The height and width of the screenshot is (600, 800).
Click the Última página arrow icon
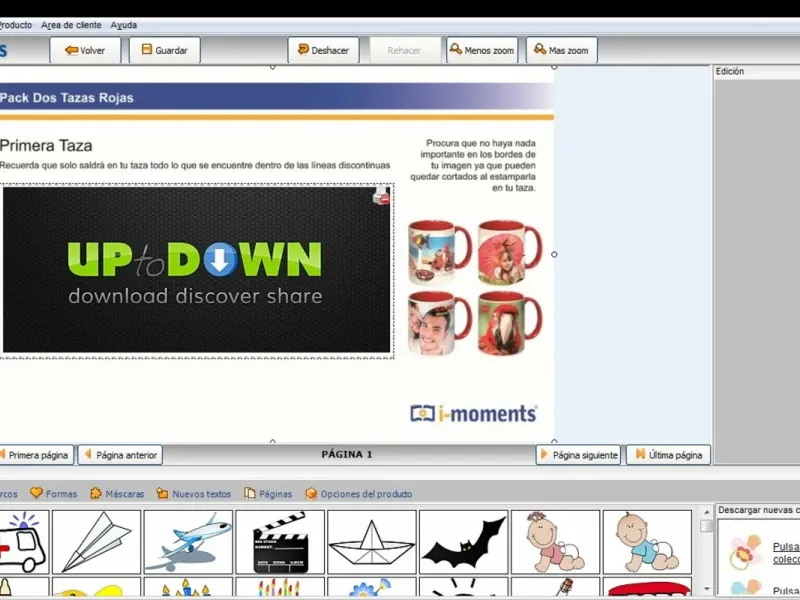(x=640, y=454)
